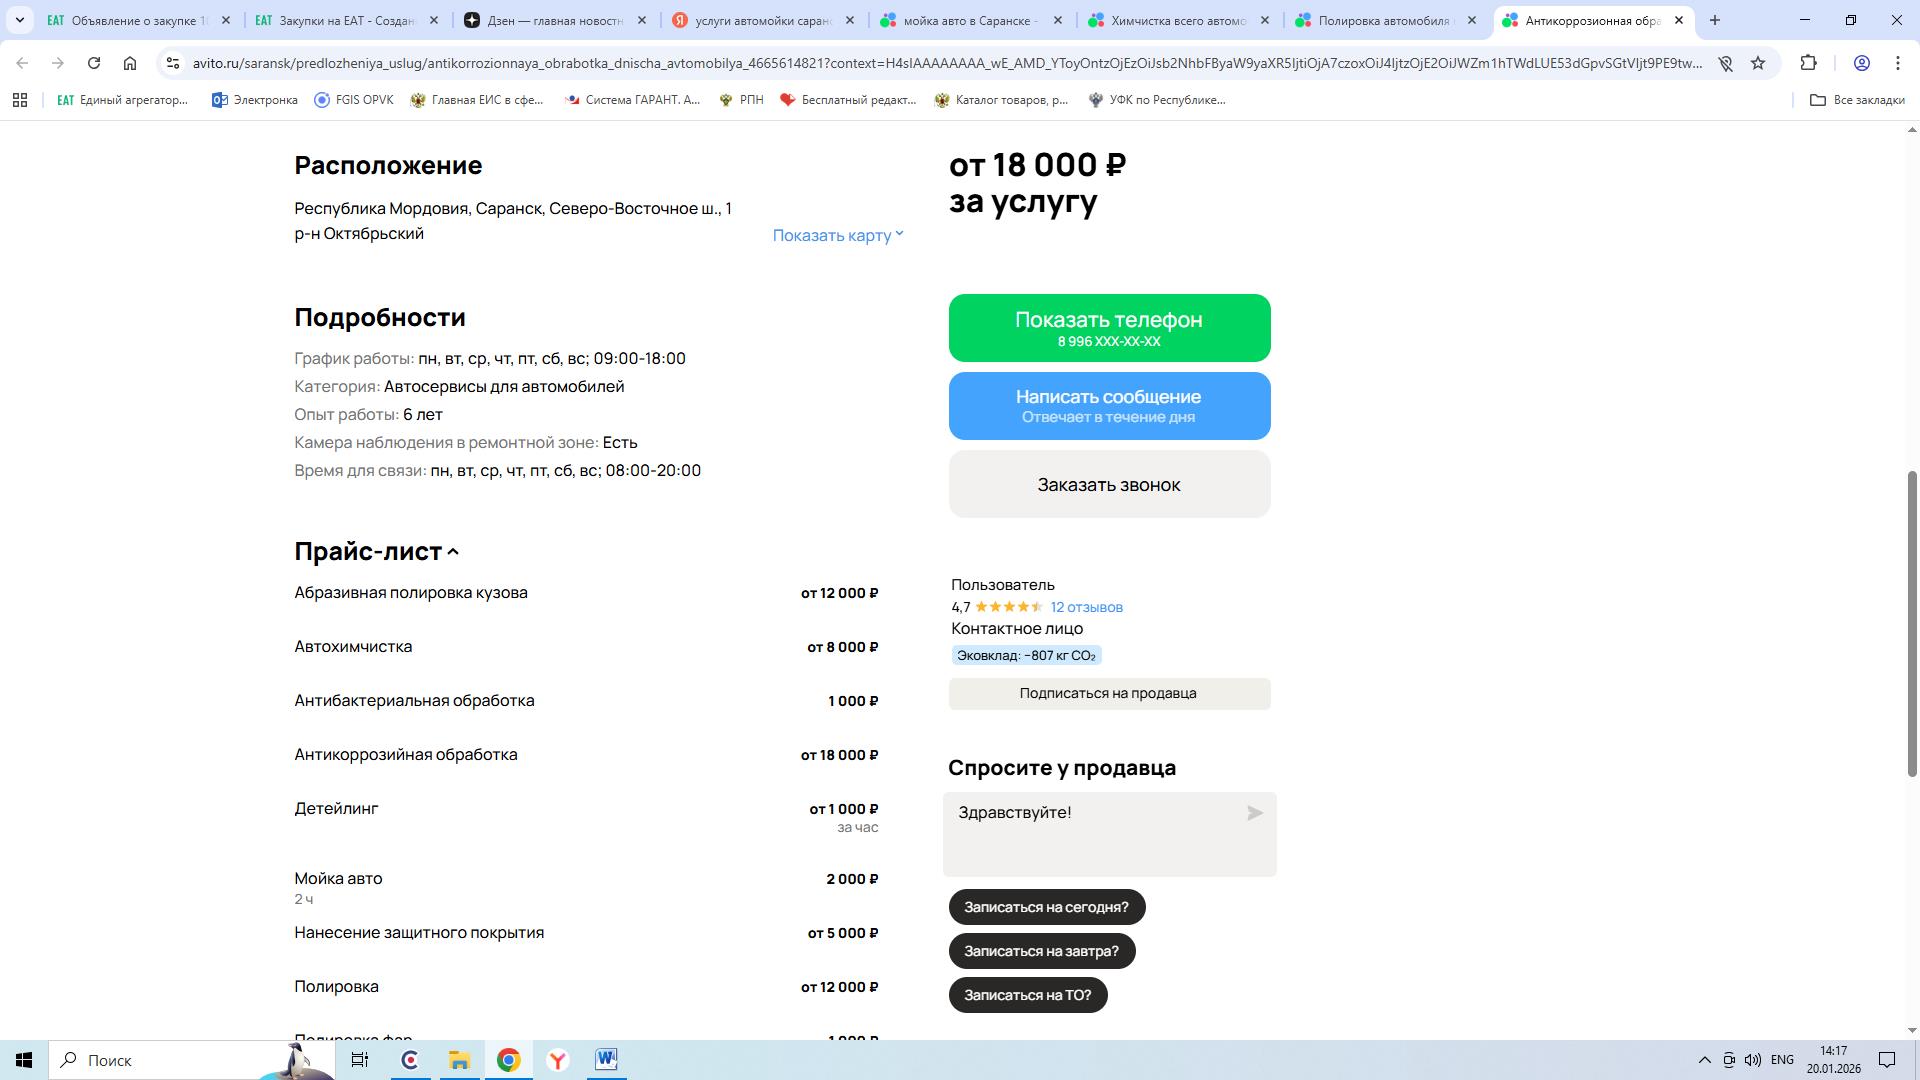Screen dimensions: 1920x1080
Task: Open Yandex Browser from taskbar
Action: (x=557, y=1060)
